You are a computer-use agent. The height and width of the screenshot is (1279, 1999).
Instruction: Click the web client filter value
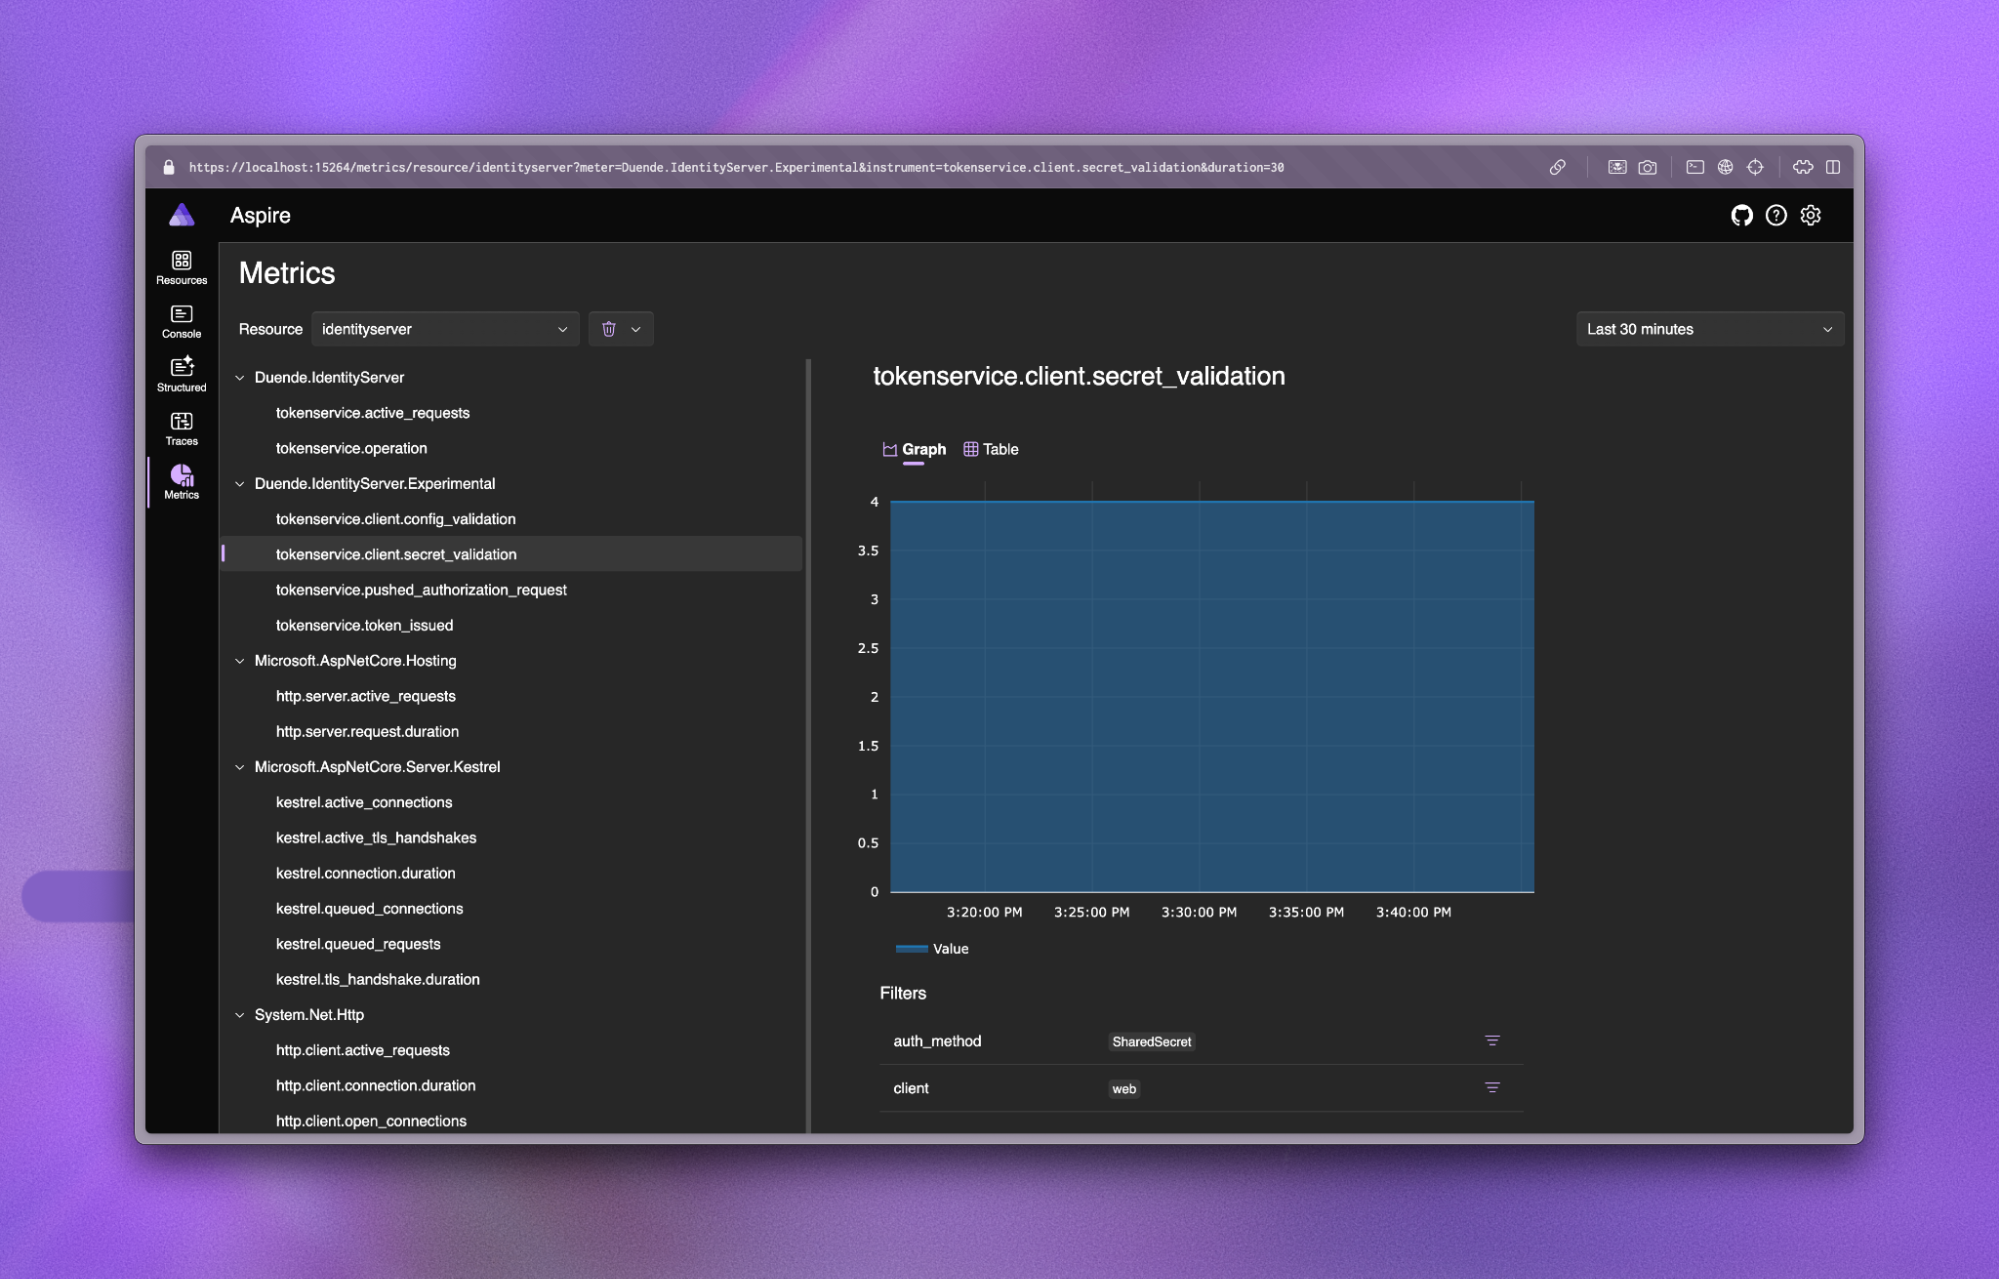point(1124,1089)
